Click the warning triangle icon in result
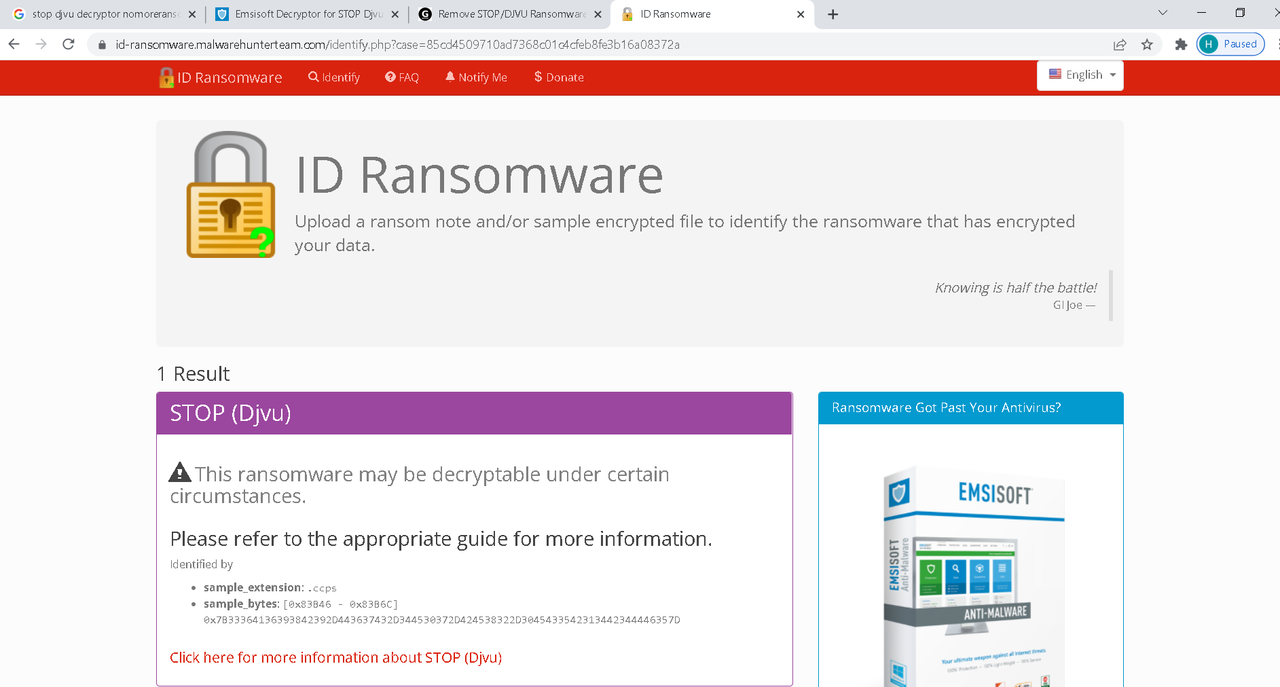 point(180,472)
